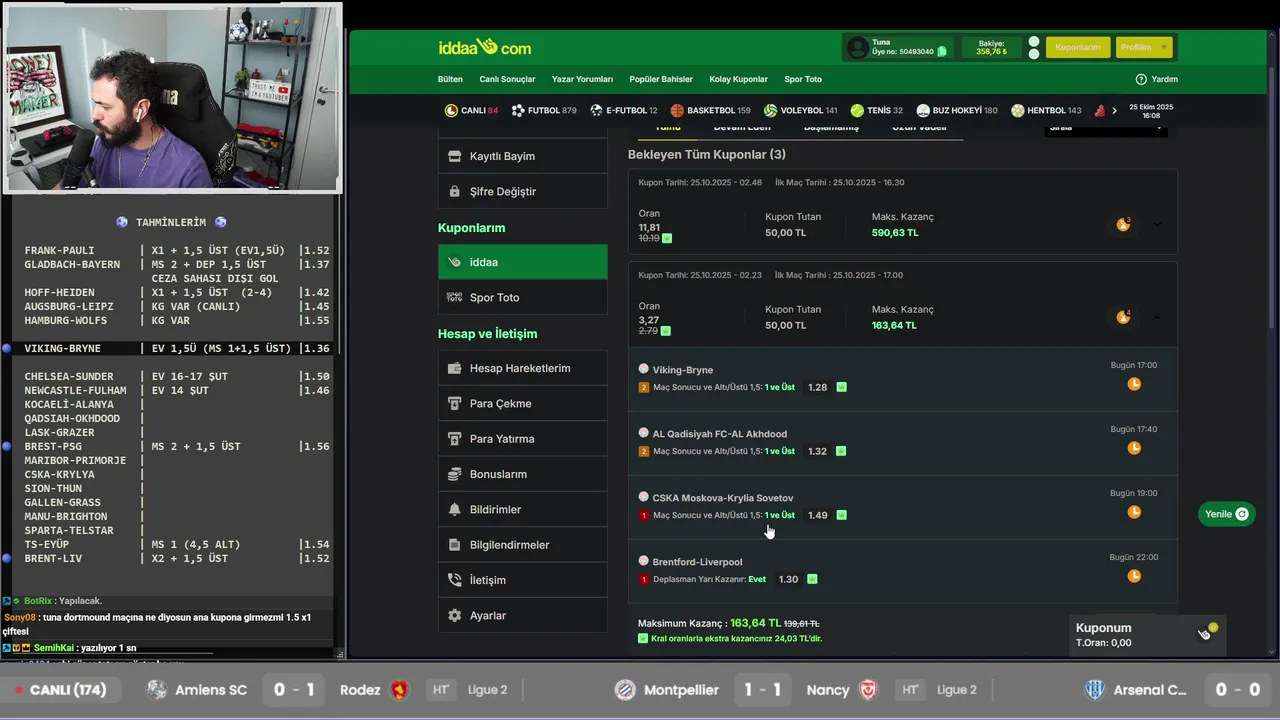Click the Ayarlar gear icon
The image size is (1280, 720).
pyautogui.click(x=454, y=616)
